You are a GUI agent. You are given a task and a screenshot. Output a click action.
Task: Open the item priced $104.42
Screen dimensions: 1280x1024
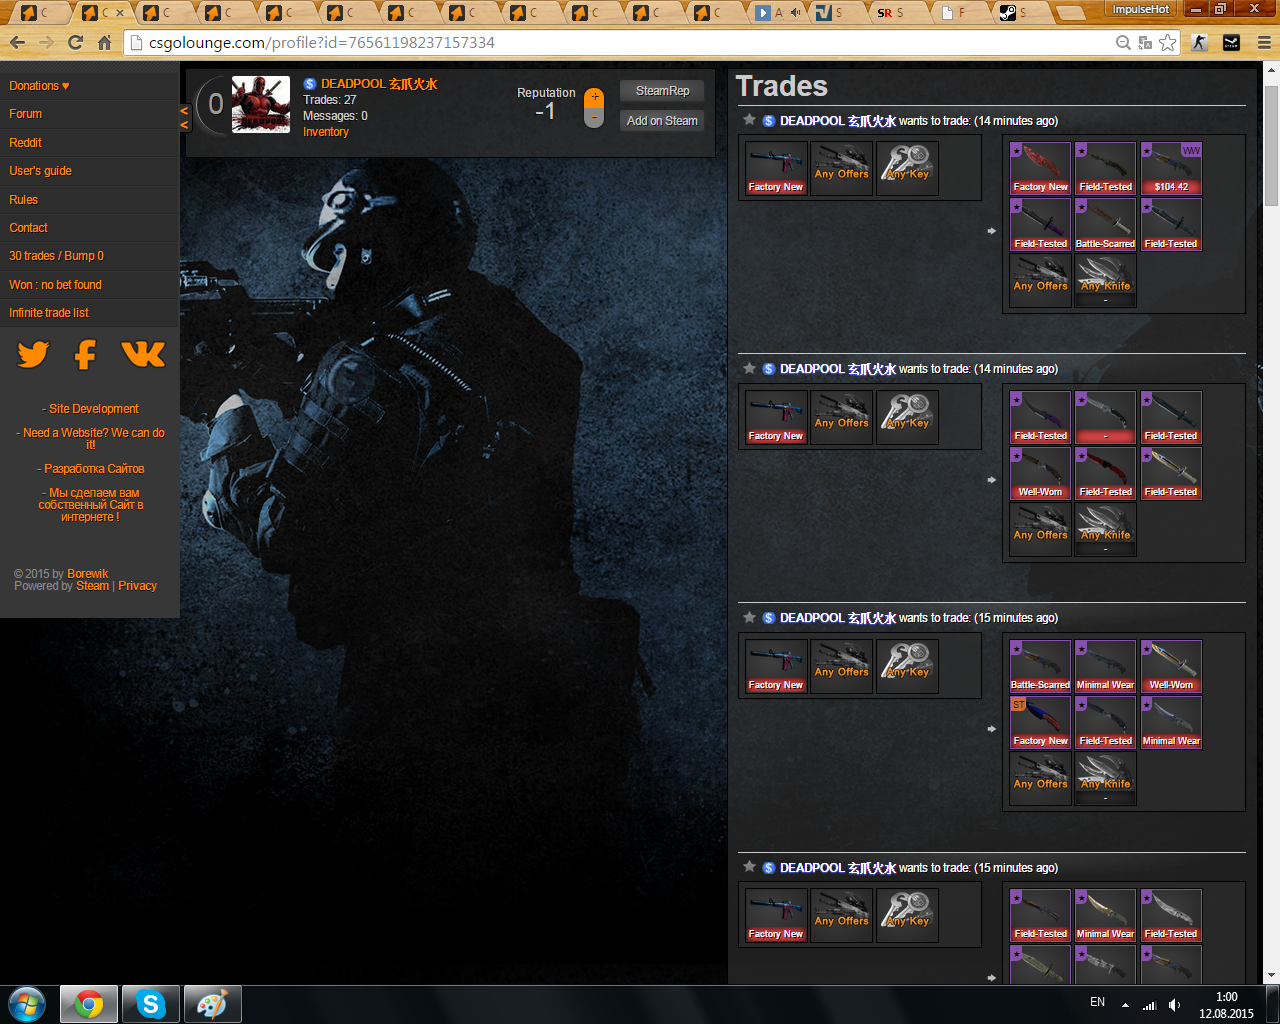pos(1171,168)
